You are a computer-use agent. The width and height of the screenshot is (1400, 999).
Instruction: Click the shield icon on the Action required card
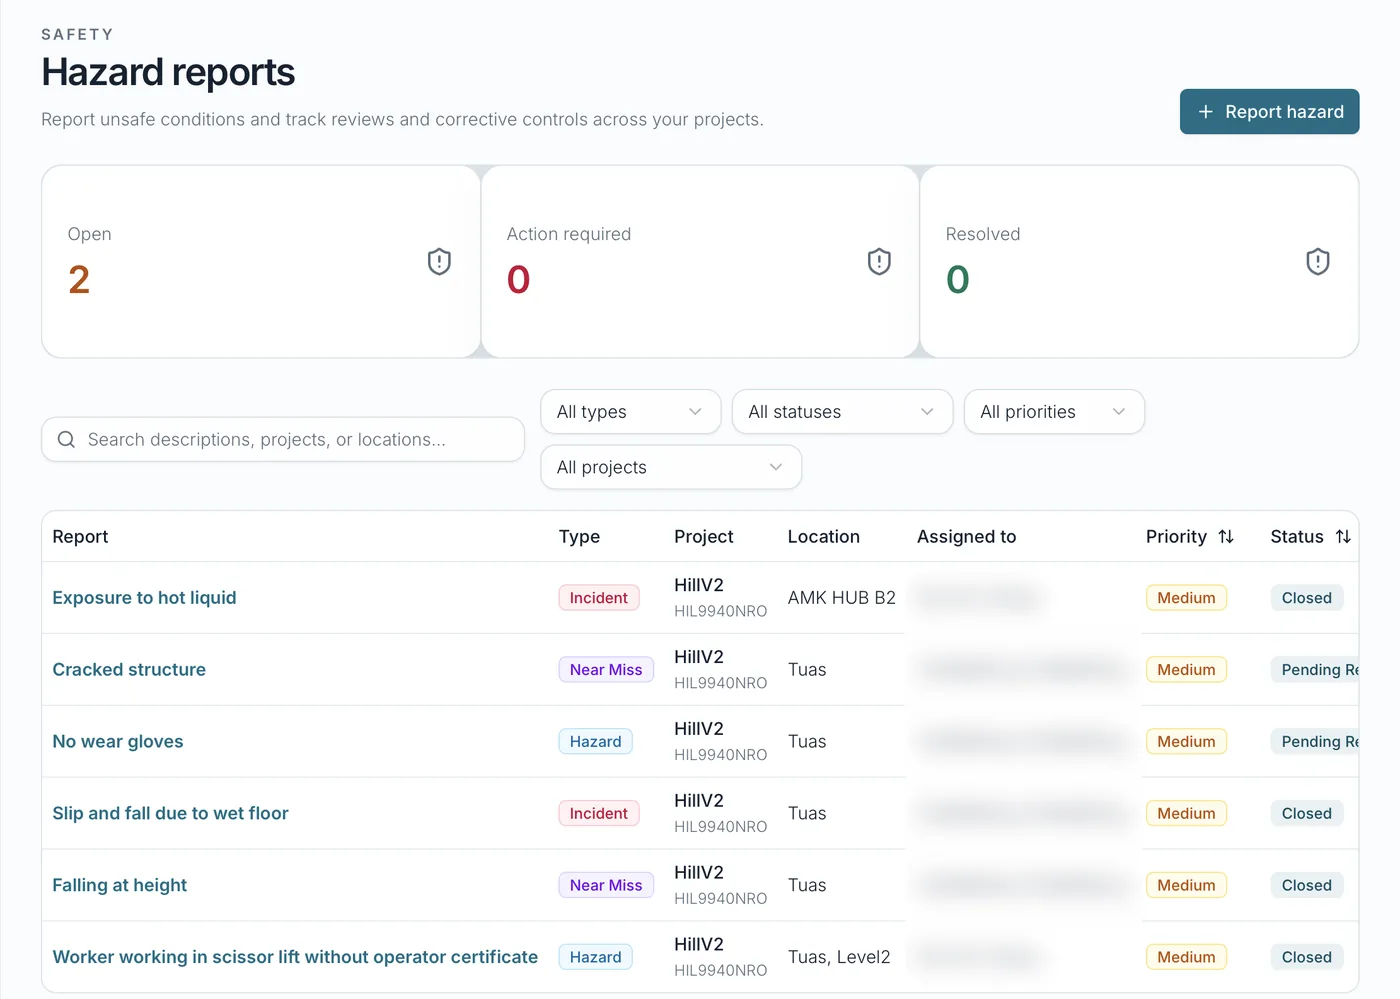(x=879, y=262)
